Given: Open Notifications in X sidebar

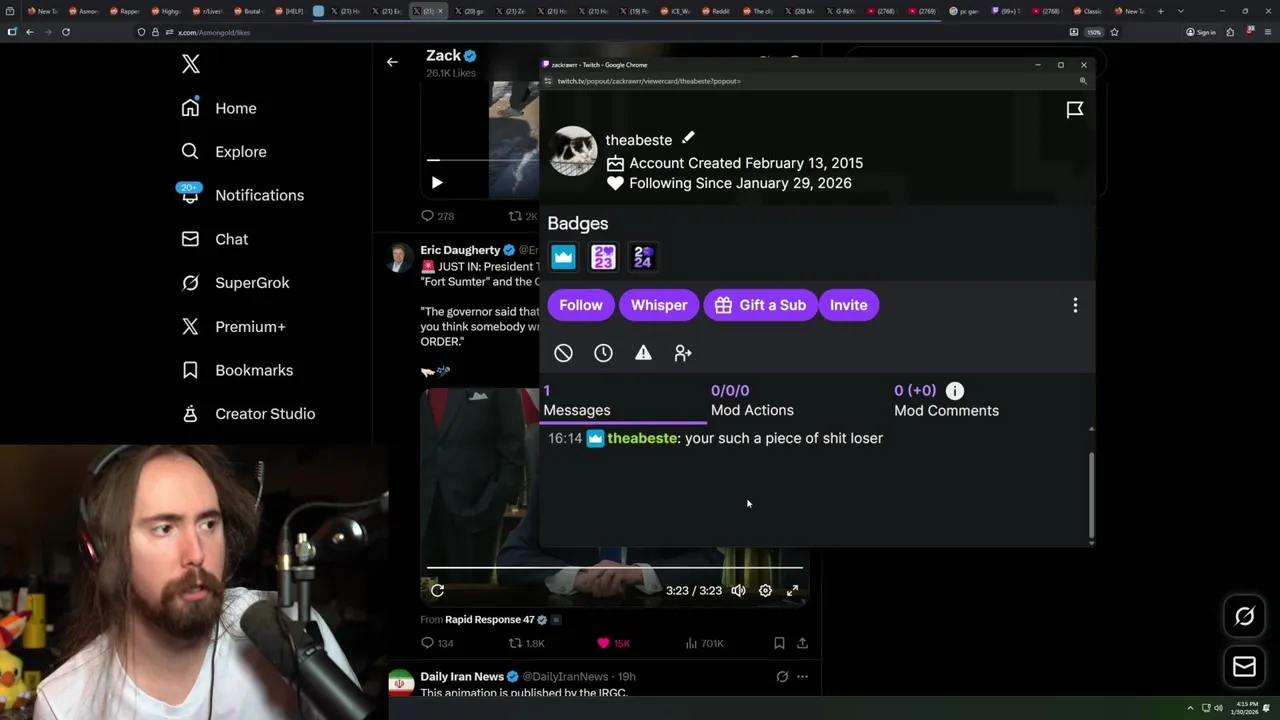Looking at the screenshot, I should (242, 195).
